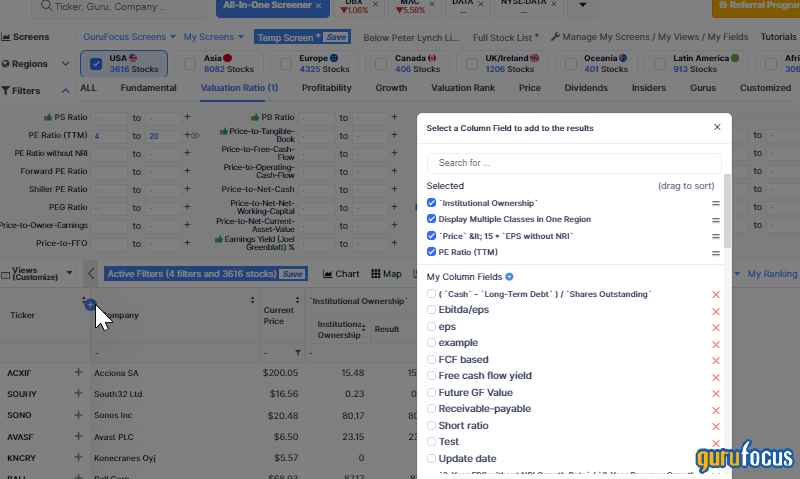Click the search magnifier icon in top bar

46,6
